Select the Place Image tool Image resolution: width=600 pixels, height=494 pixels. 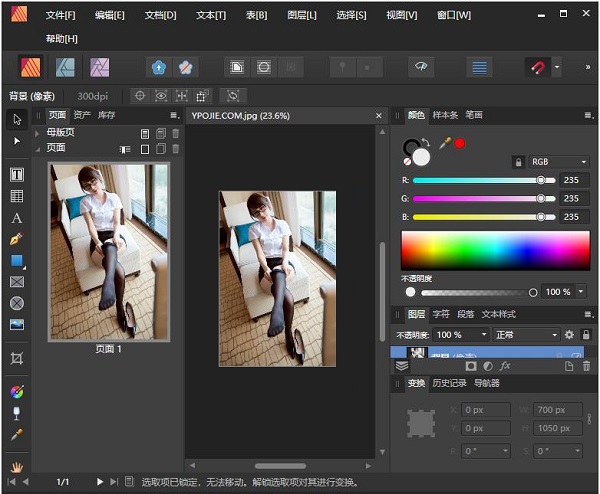(17, 325)
